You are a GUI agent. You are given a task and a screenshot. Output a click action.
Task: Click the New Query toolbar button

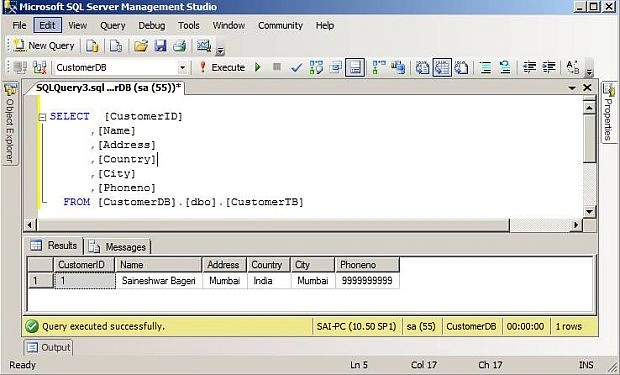pos(44,46)
